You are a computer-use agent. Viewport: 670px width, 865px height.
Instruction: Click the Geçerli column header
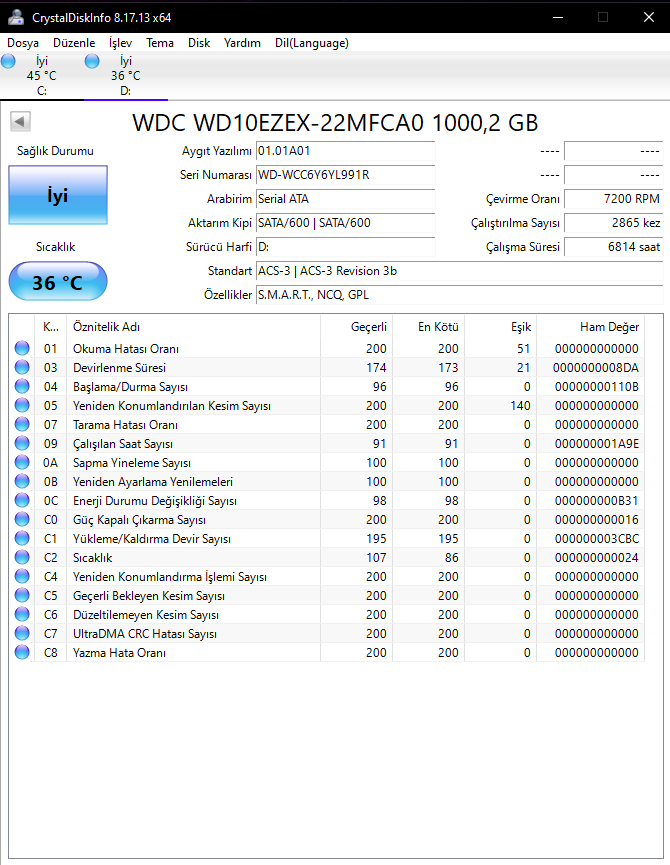tap(356, 327)
